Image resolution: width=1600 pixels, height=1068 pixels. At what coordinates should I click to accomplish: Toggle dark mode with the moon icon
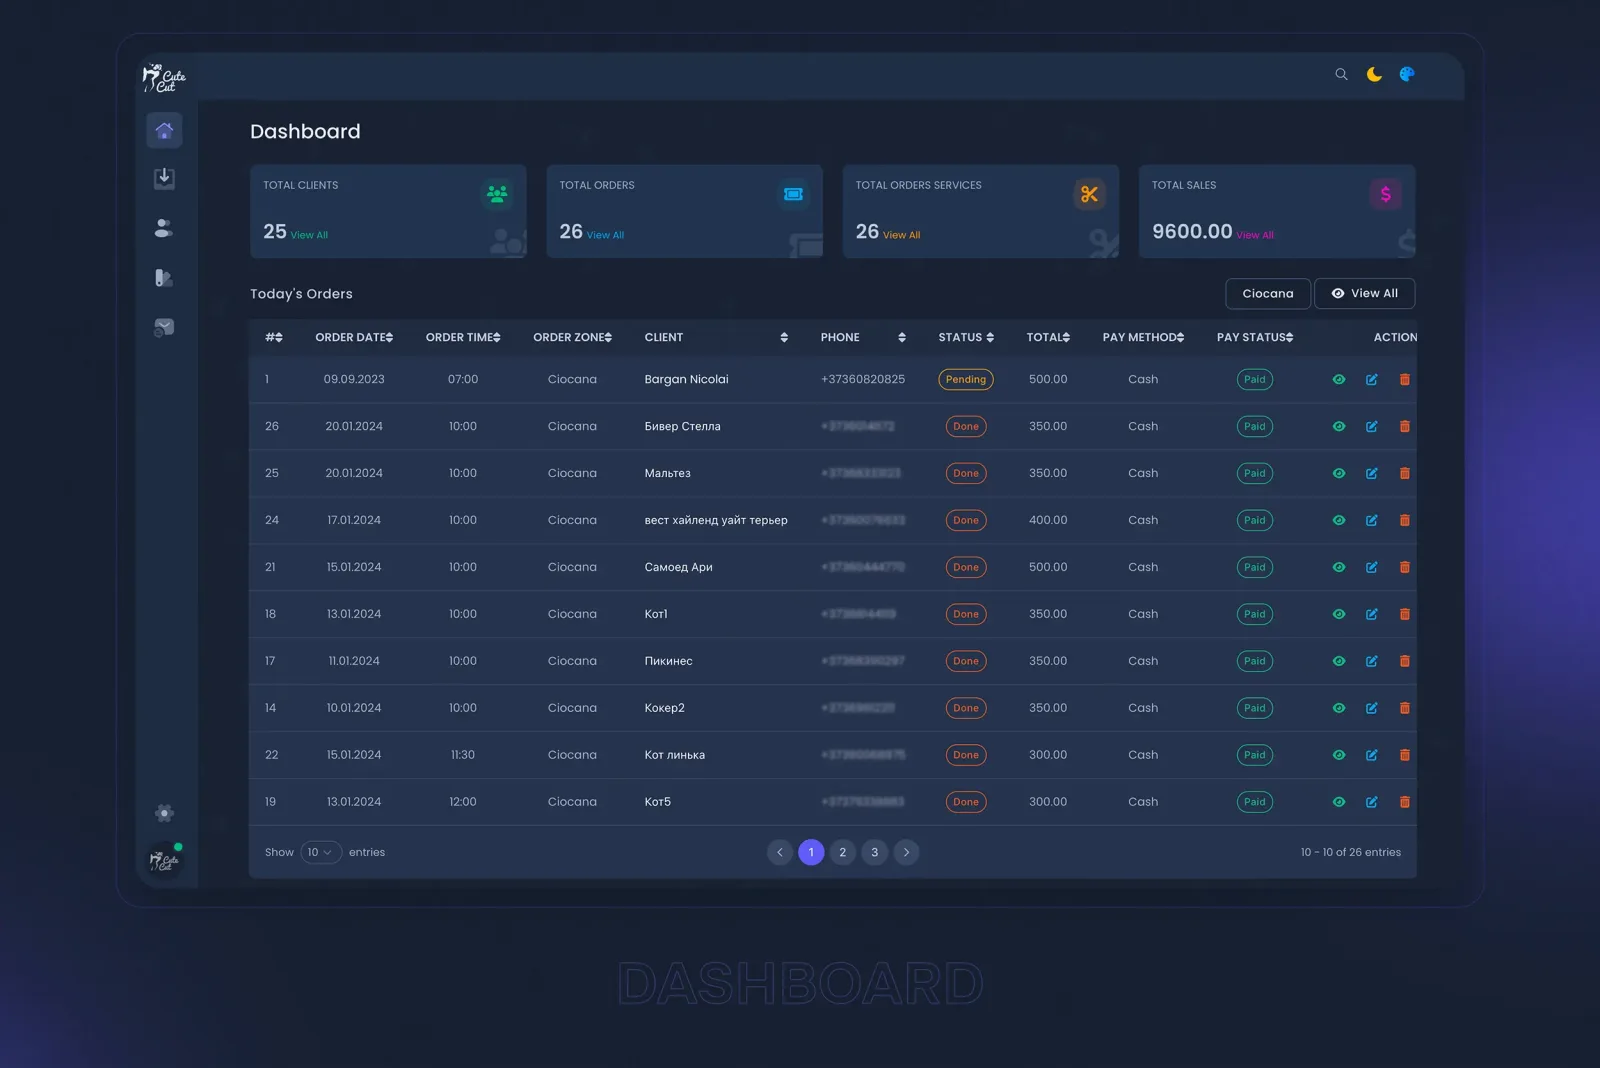(x=1374, y=74)
